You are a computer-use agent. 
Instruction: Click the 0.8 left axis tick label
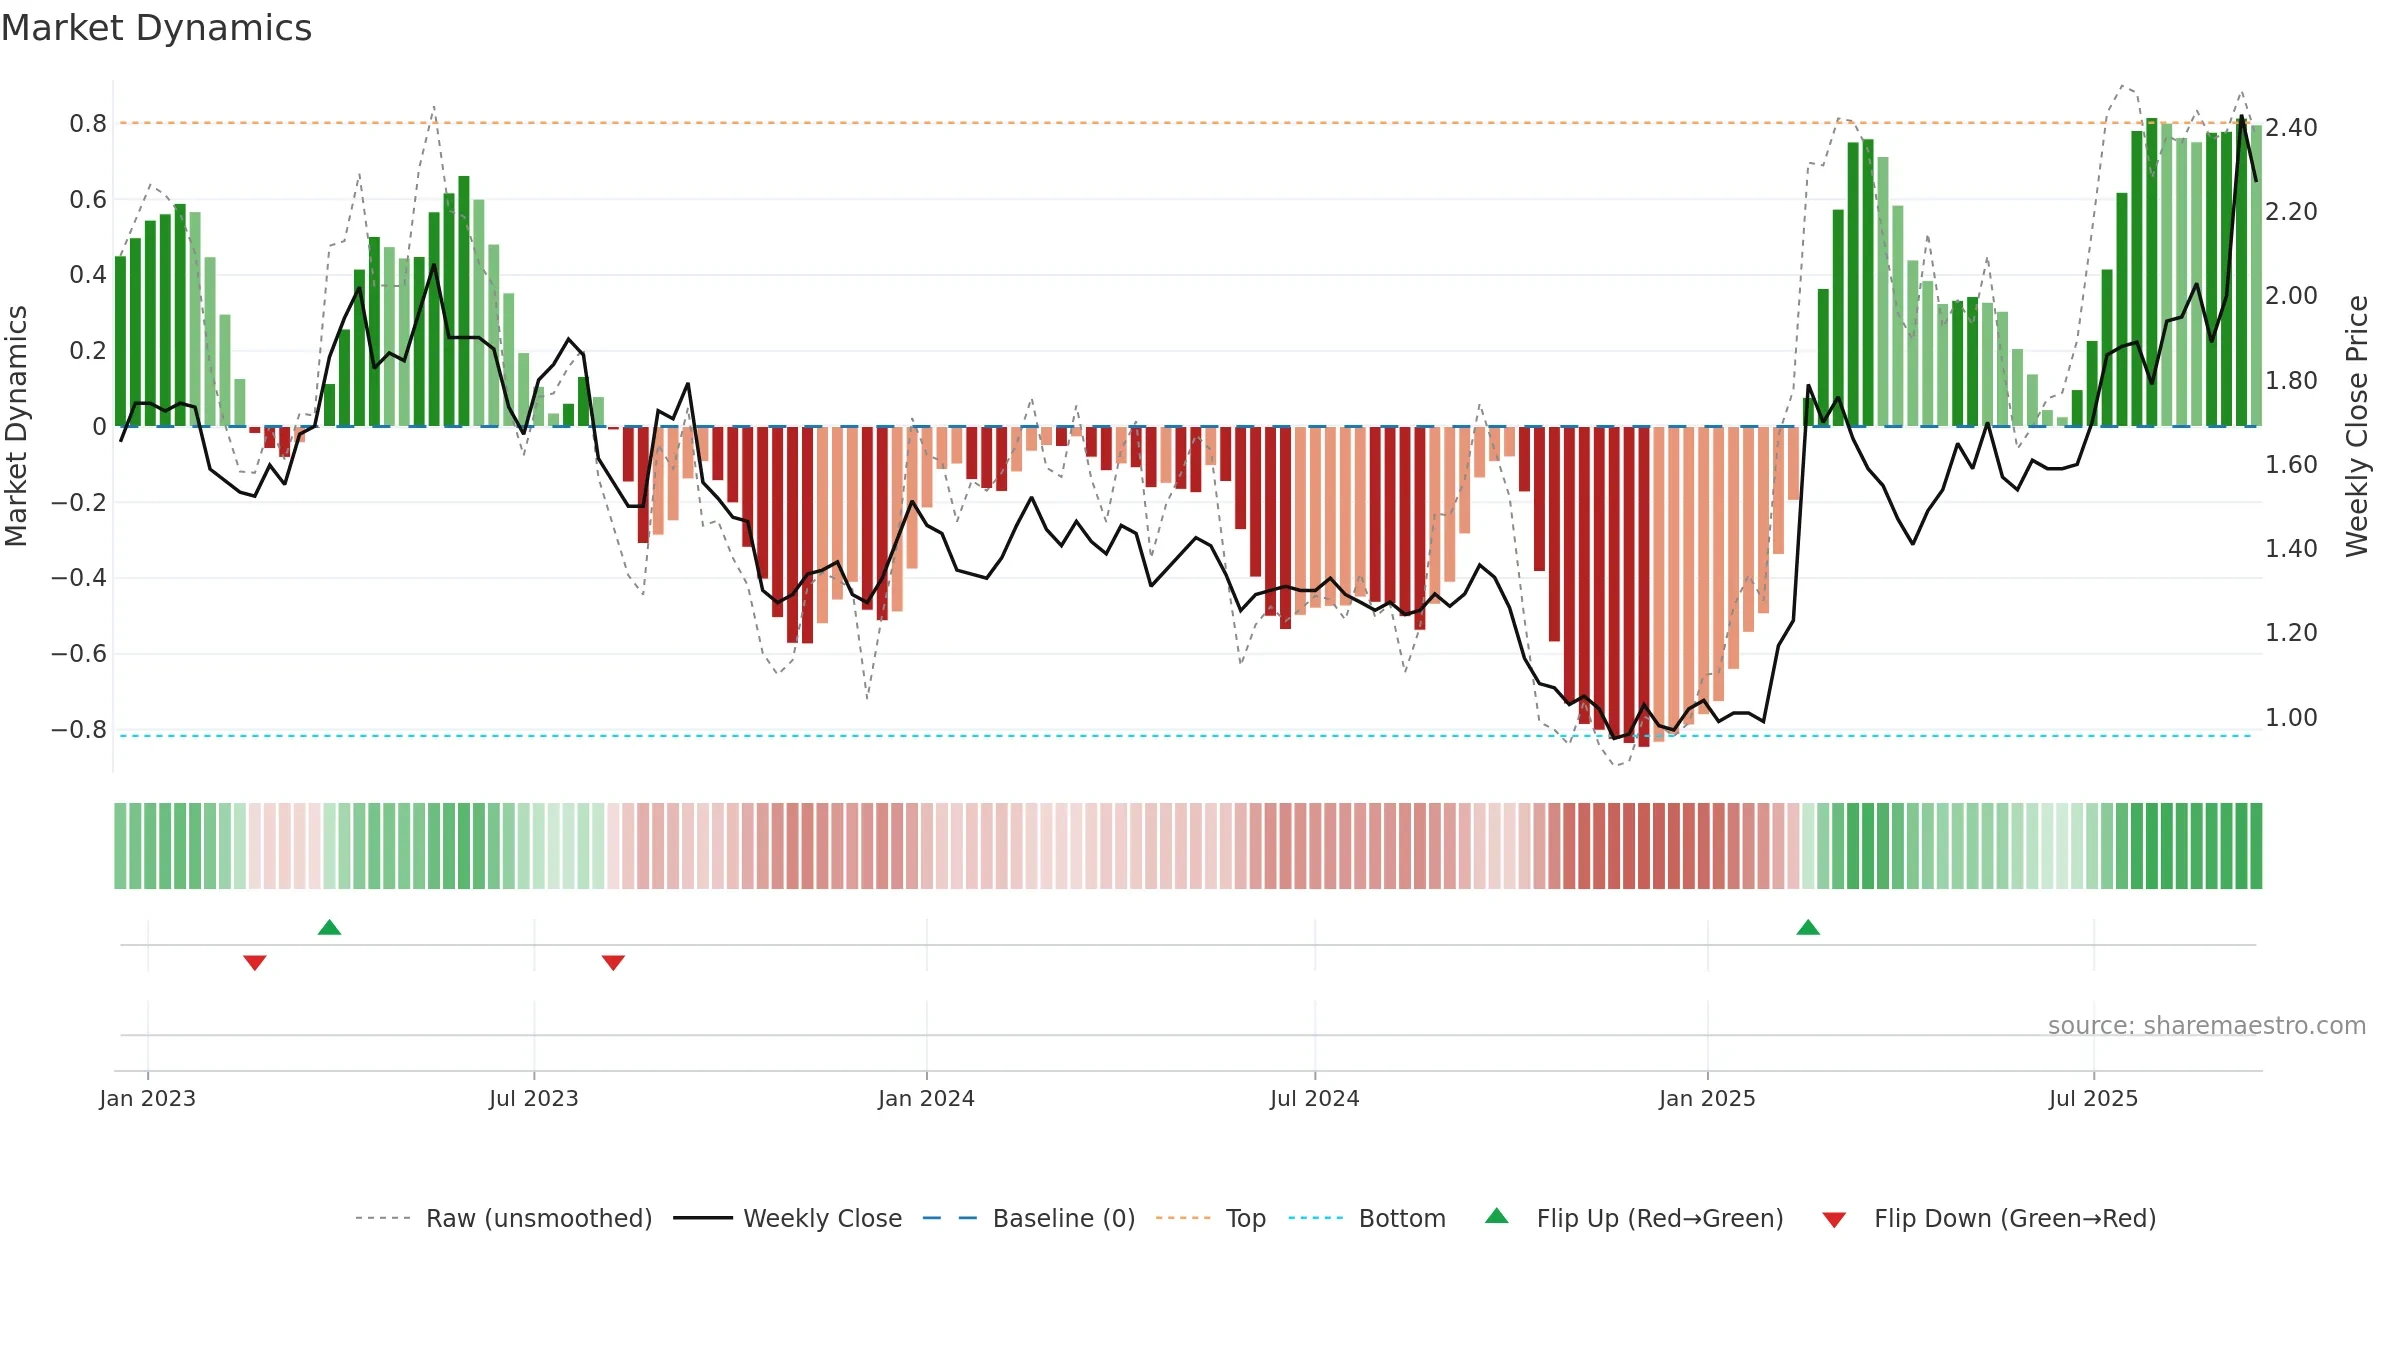pyautogui.click(x=88, y=123)
